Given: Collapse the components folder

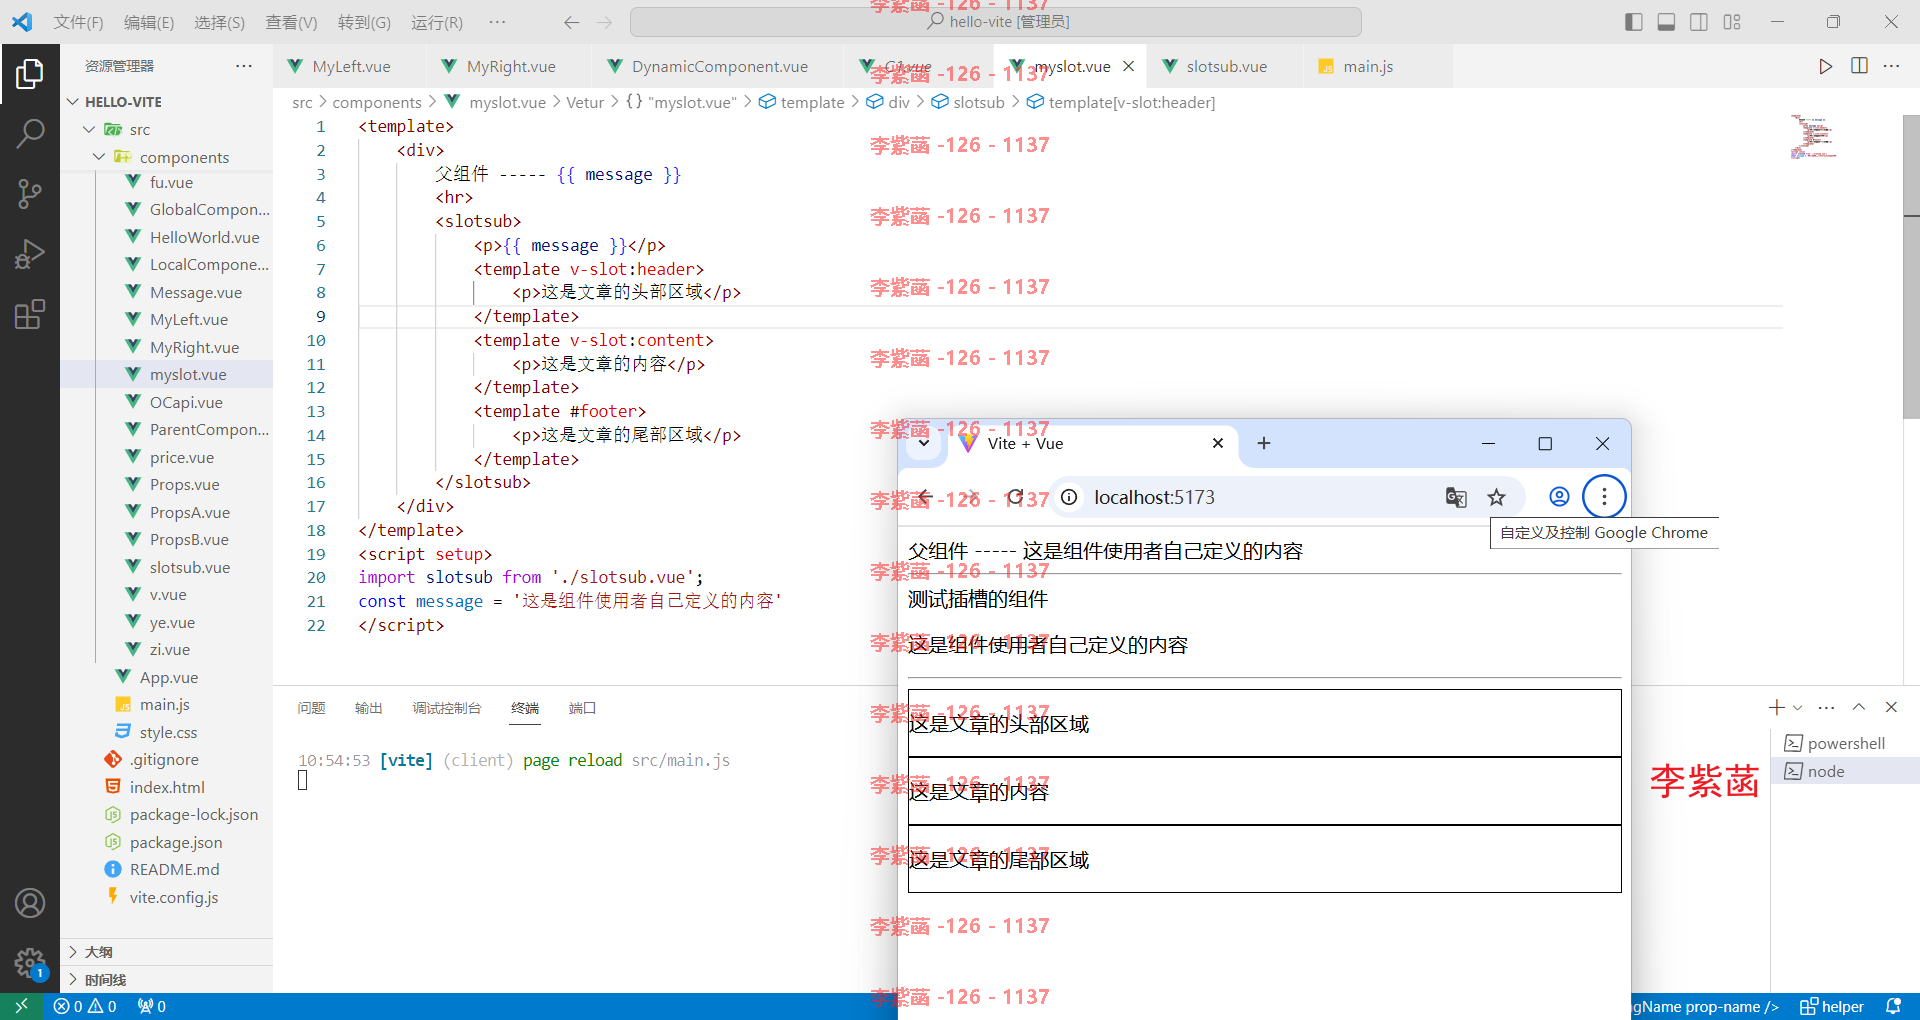Looking at the screenshot, I should 166,157.
